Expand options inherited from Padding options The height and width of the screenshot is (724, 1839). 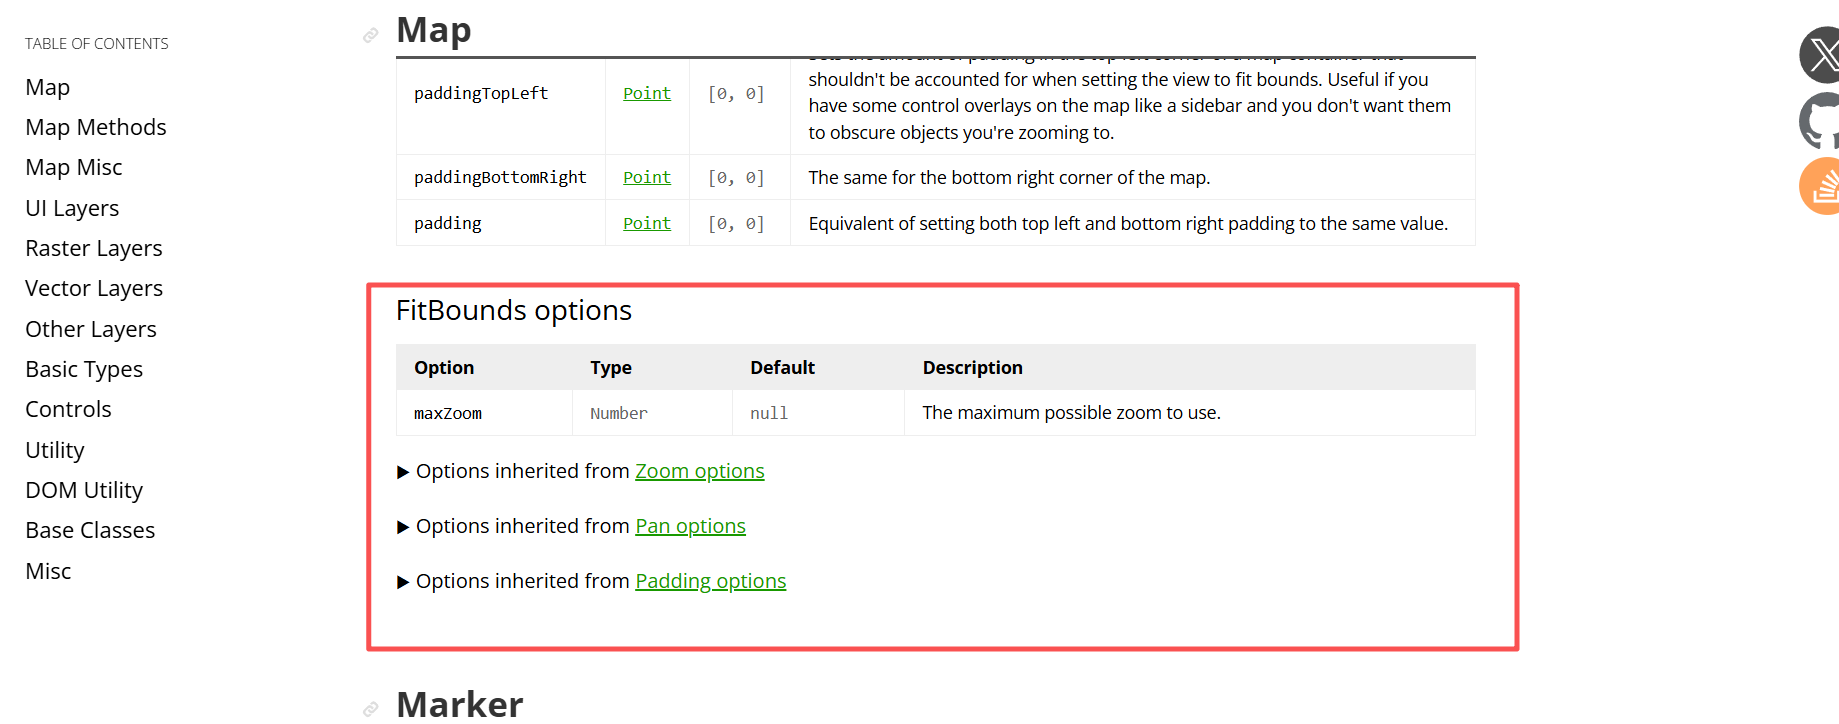pos(403,582)
